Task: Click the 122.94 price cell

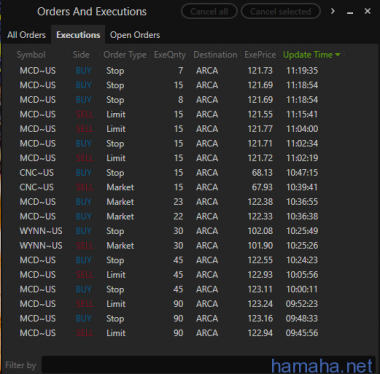Action: [x=260, y=333]
